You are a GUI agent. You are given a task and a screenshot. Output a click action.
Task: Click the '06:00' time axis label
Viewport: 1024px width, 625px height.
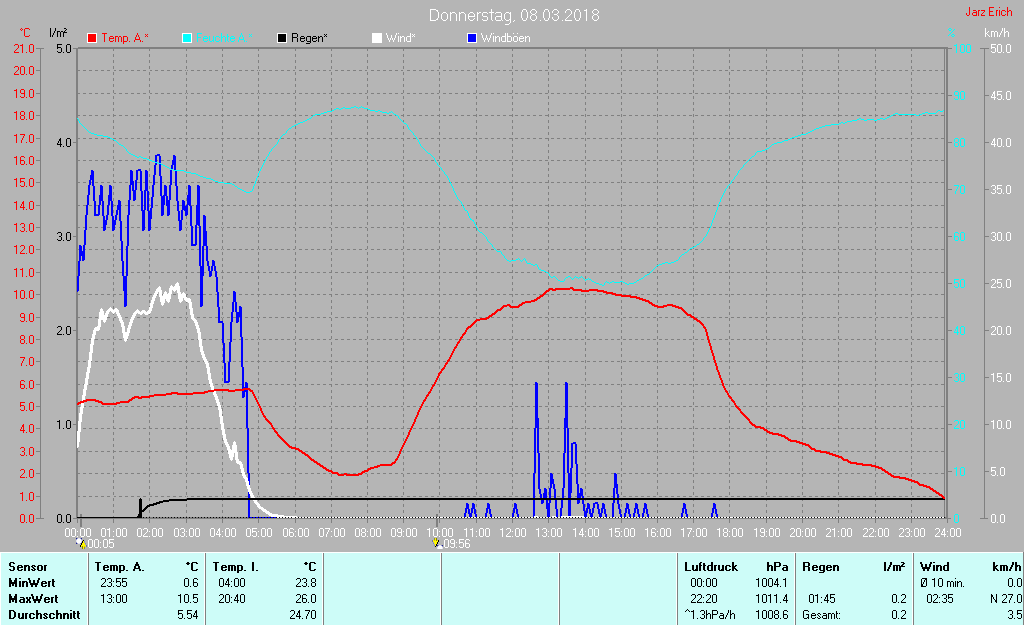click(x=296, y=532)
